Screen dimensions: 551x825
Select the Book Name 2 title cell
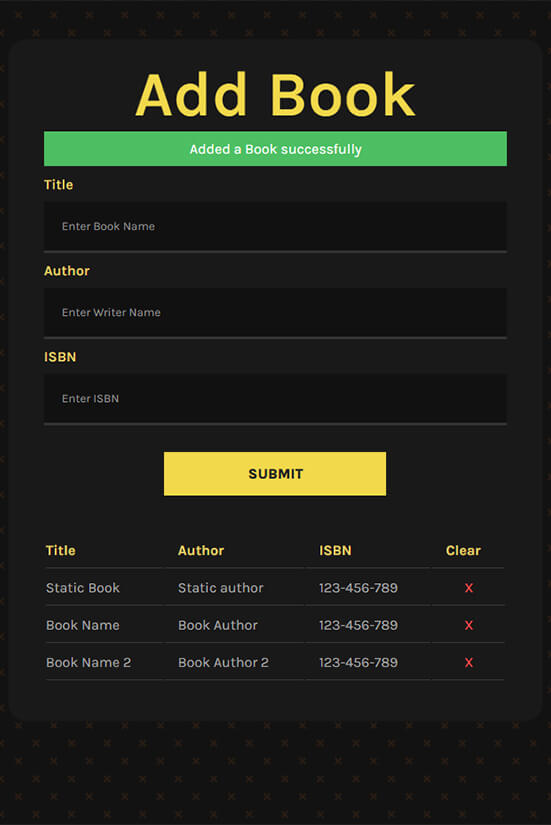[x=88, y=662]
